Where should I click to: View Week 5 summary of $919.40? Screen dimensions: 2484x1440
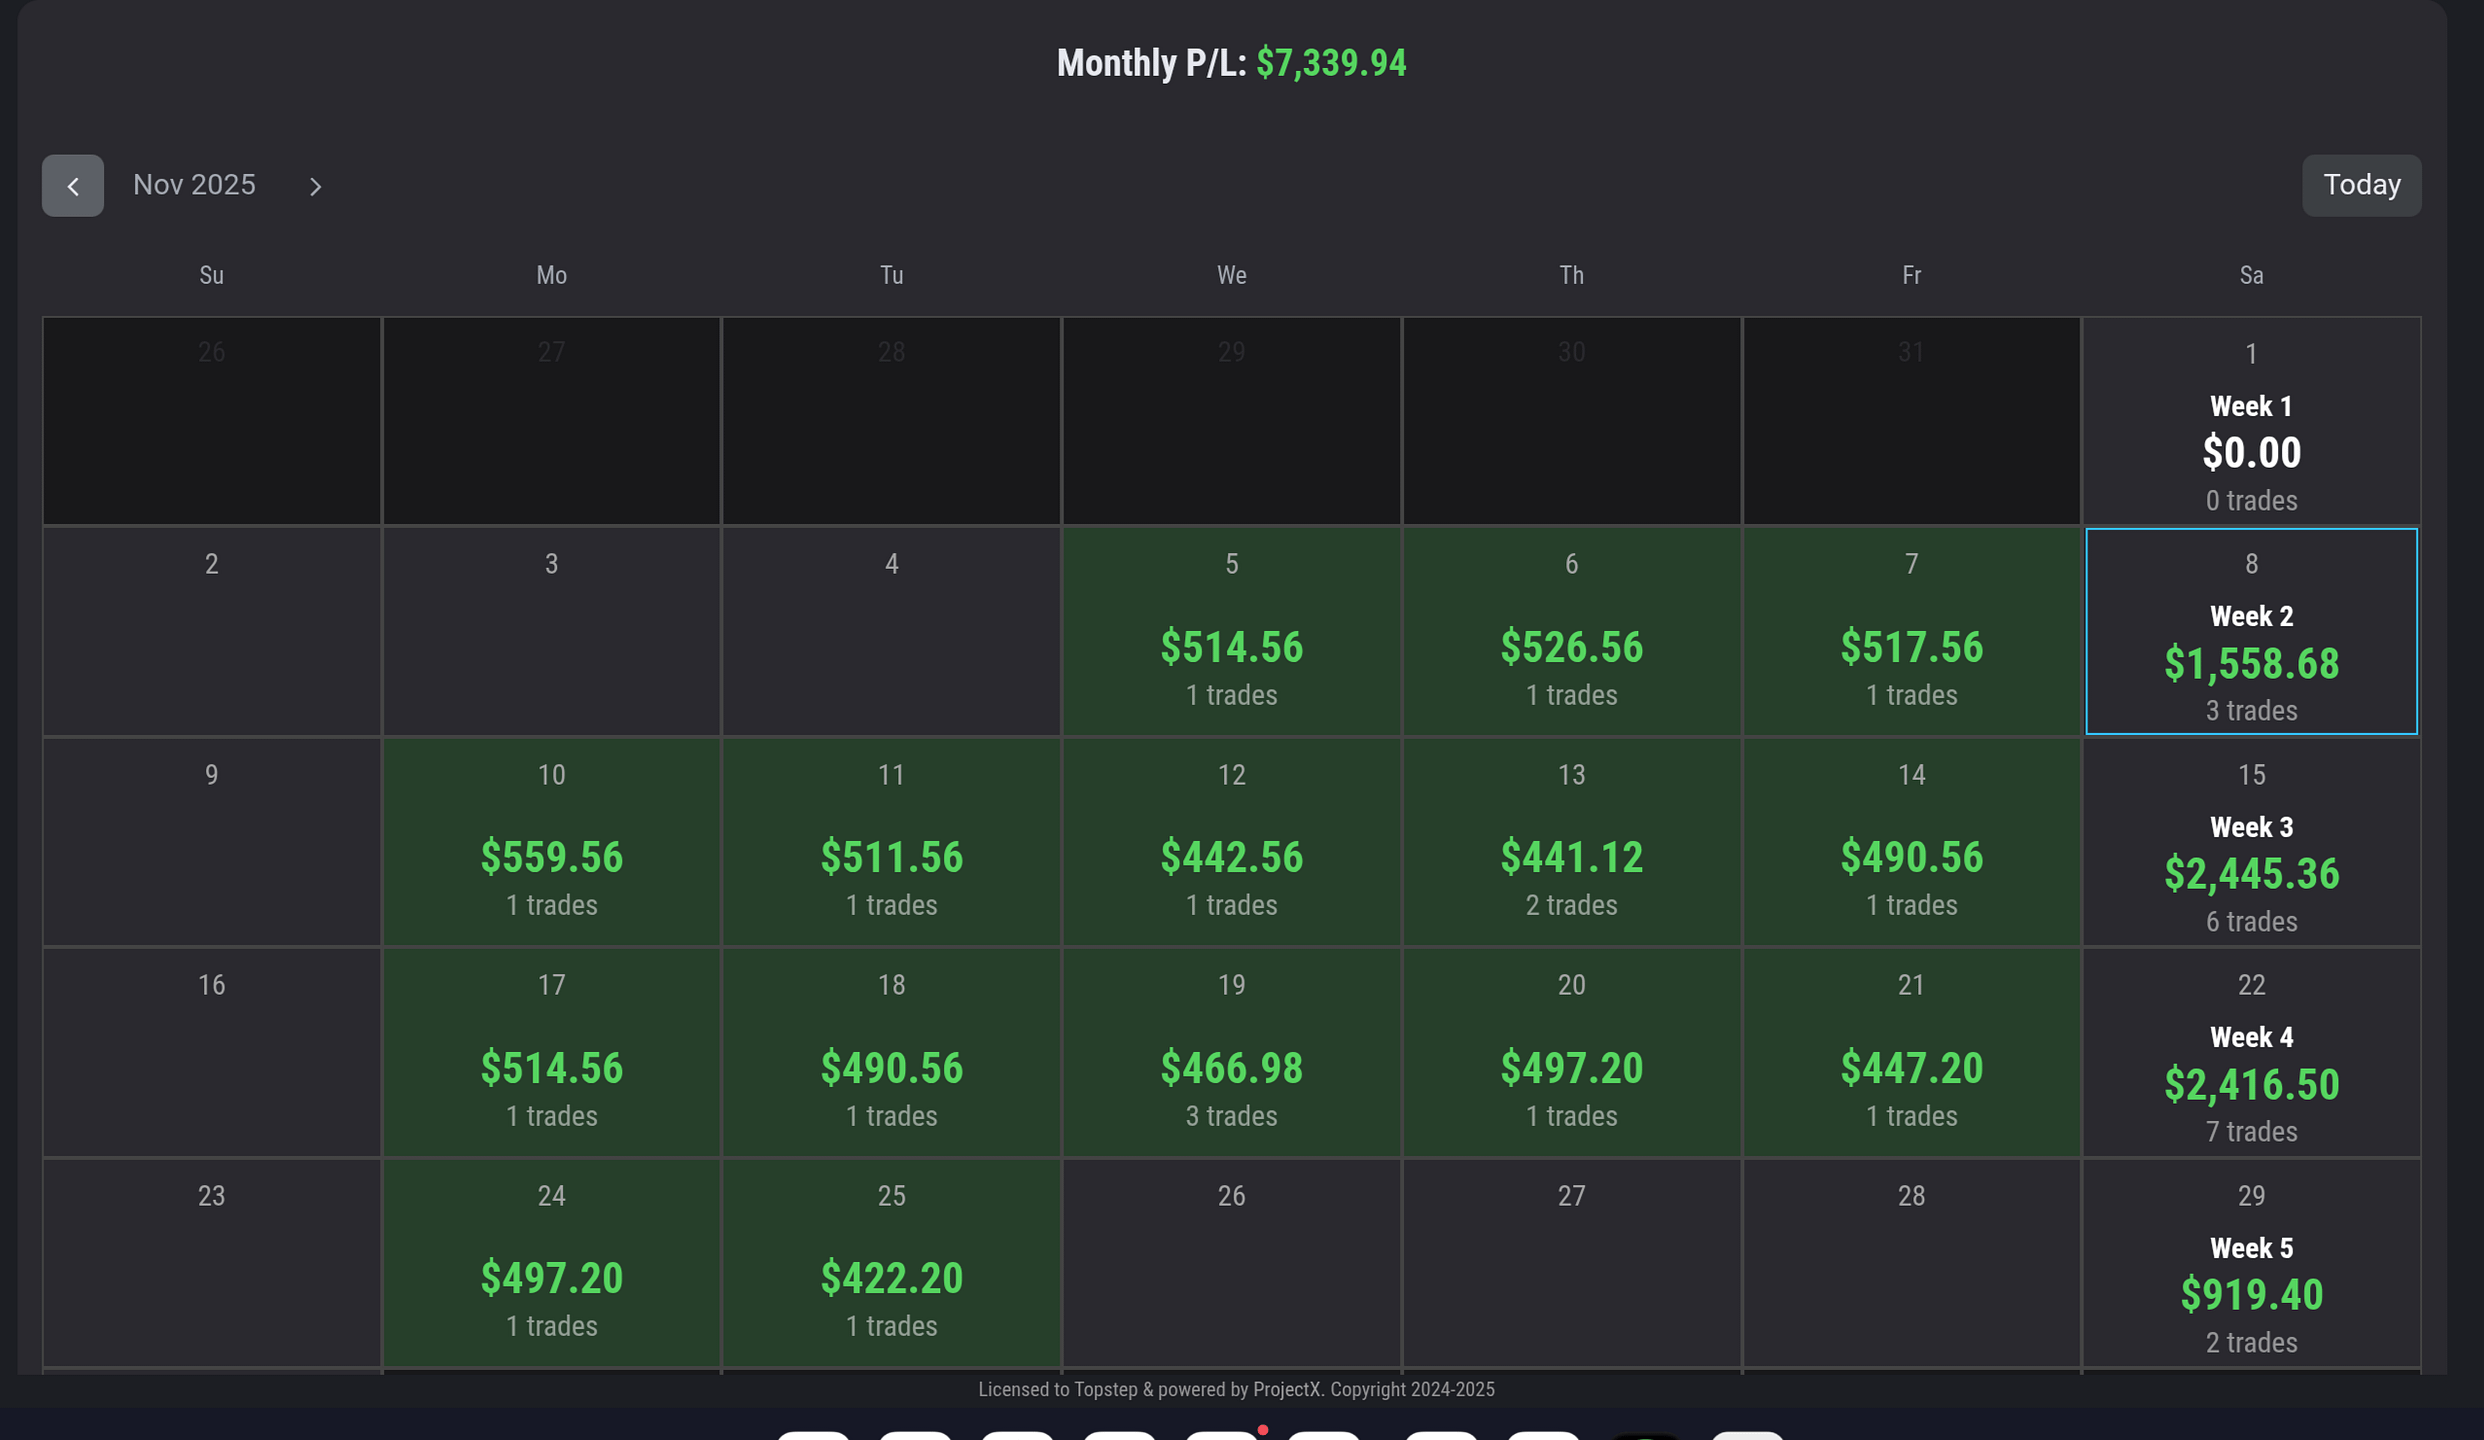point(2251,1263)
